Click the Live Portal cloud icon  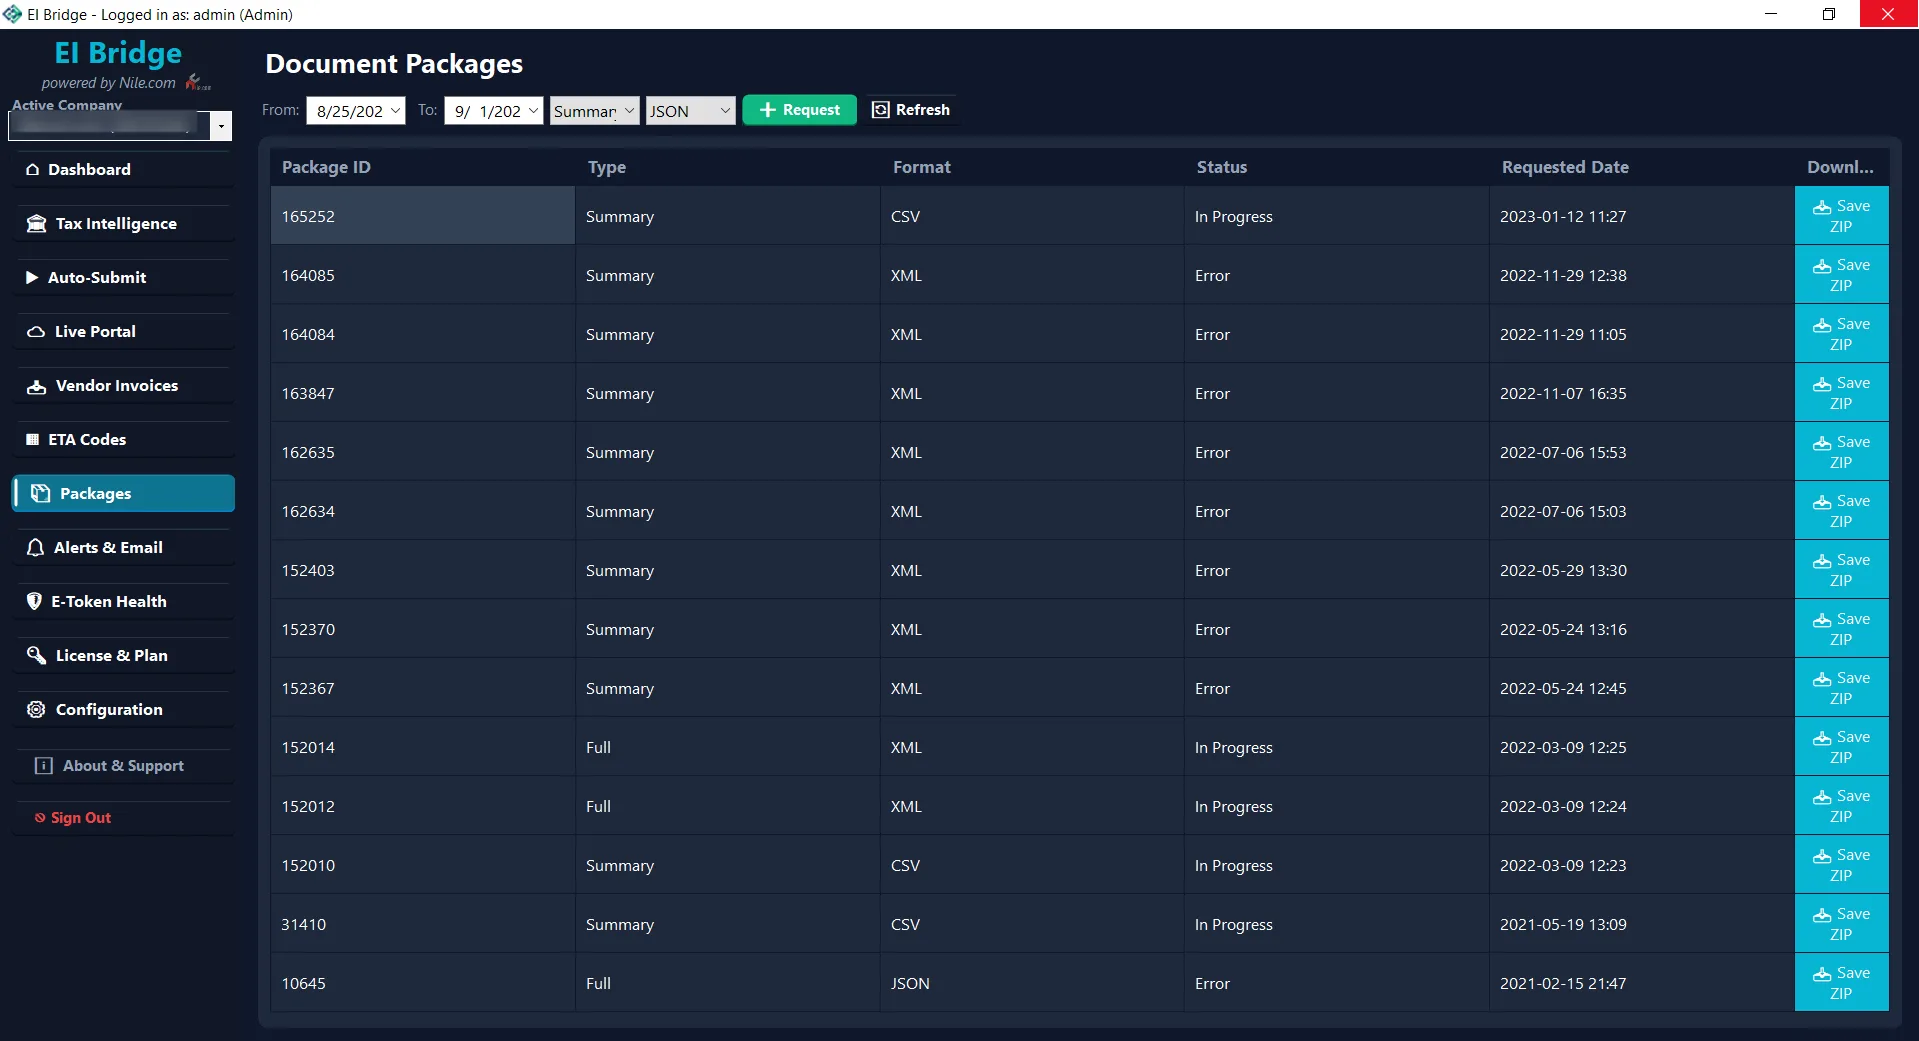(x=36, y=332)
